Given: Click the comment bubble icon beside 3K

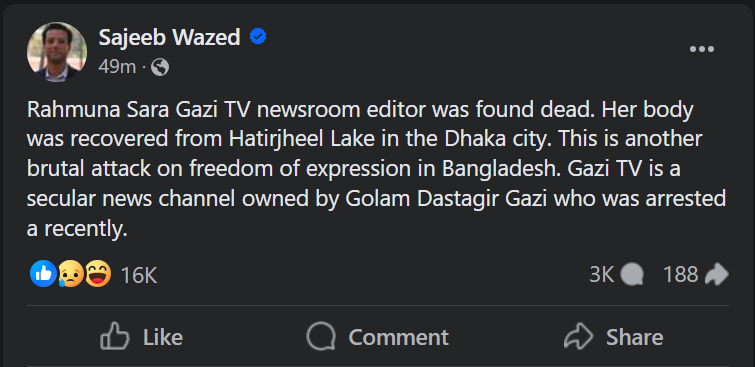Looking at the screenshot, I should (x=632, y=275).
